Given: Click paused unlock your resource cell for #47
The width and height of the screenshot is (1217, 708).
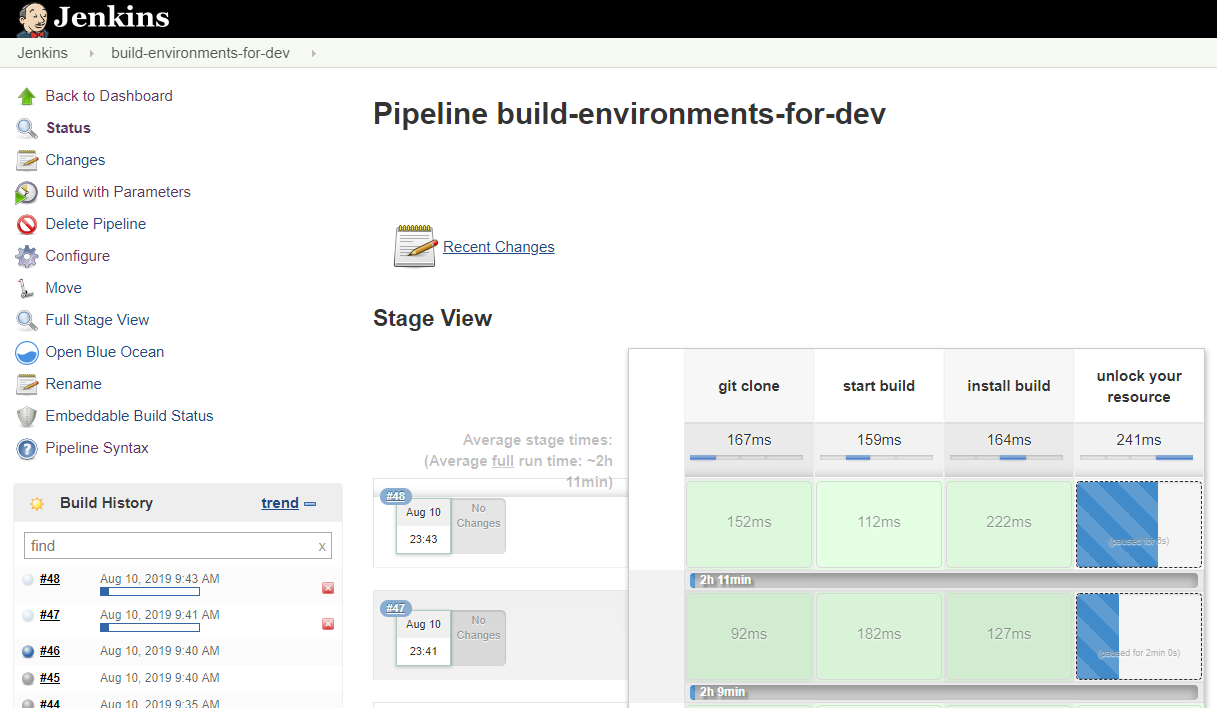Looking at the screenshot, I should tap(1139, 636).
